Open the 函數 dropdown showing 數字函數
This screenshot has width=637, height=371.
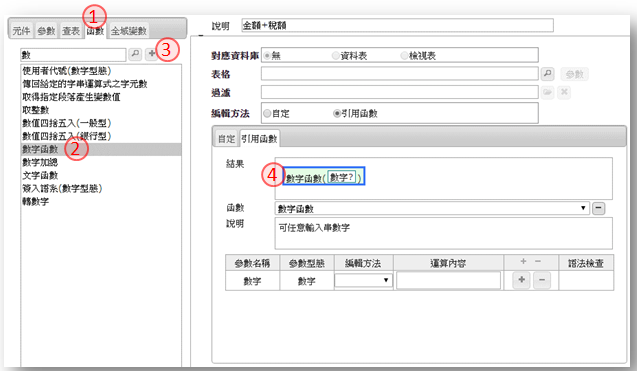[x=432, y=208]
